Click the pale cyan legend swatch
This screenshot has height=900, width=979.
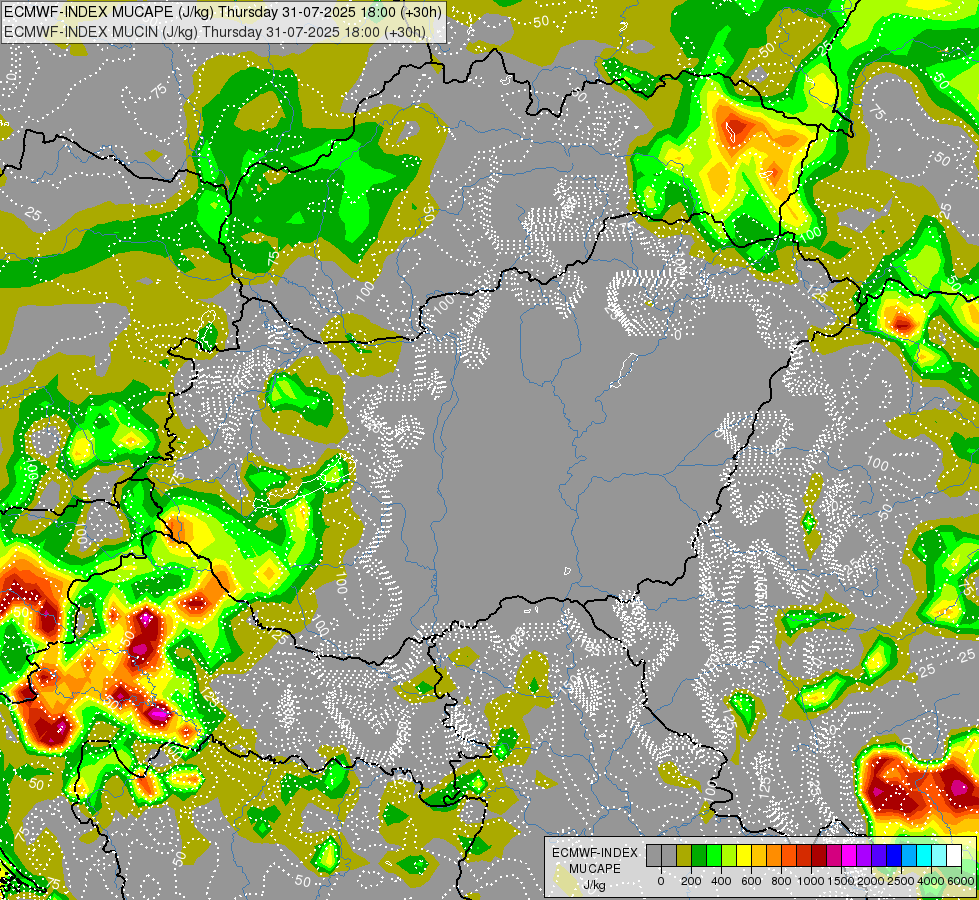click(x=939, y=856)
